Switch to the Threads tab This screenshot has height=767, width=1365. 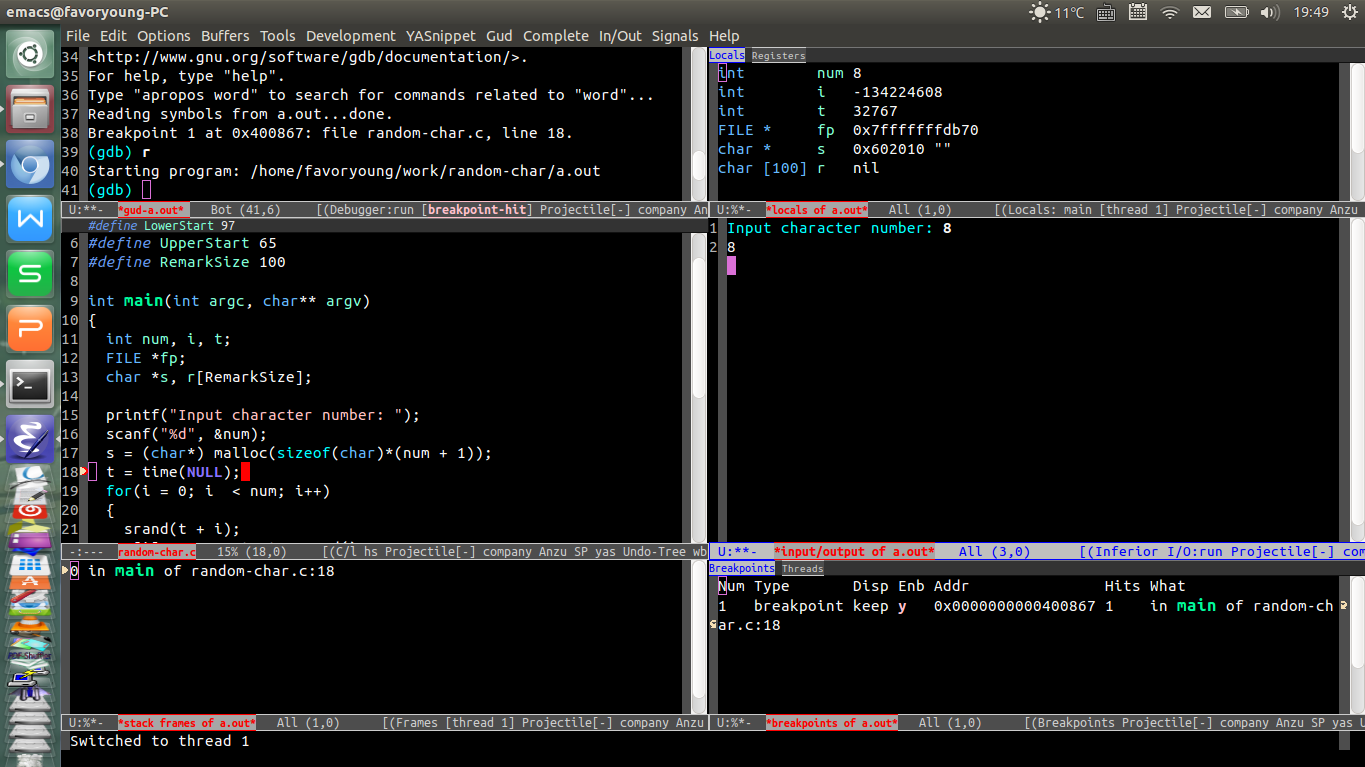coord(802,569)
